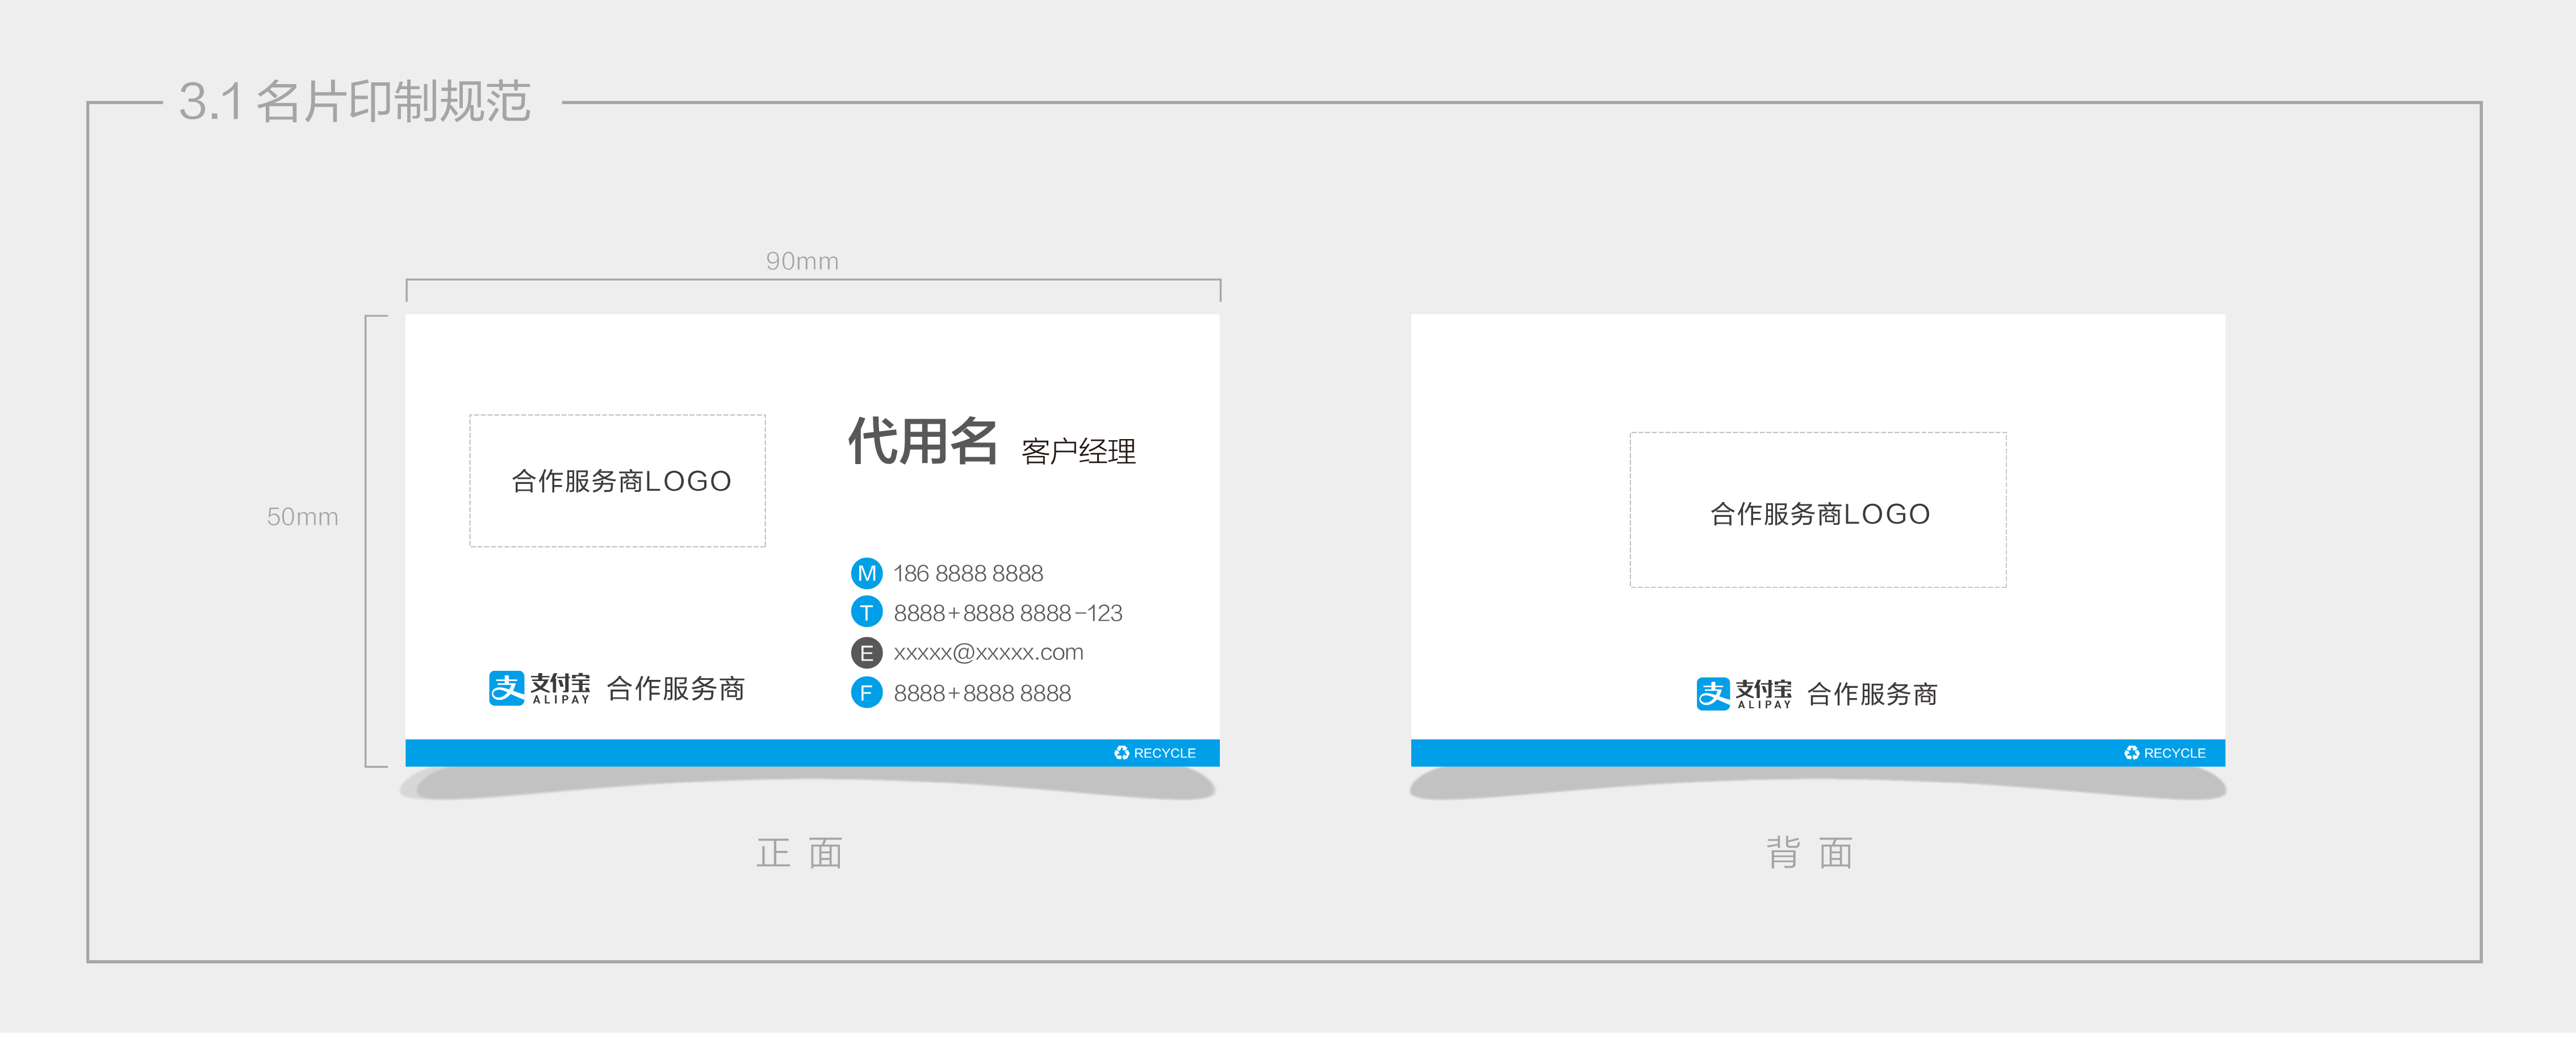Click the RECYCLE text on front card

point(1165,753)
